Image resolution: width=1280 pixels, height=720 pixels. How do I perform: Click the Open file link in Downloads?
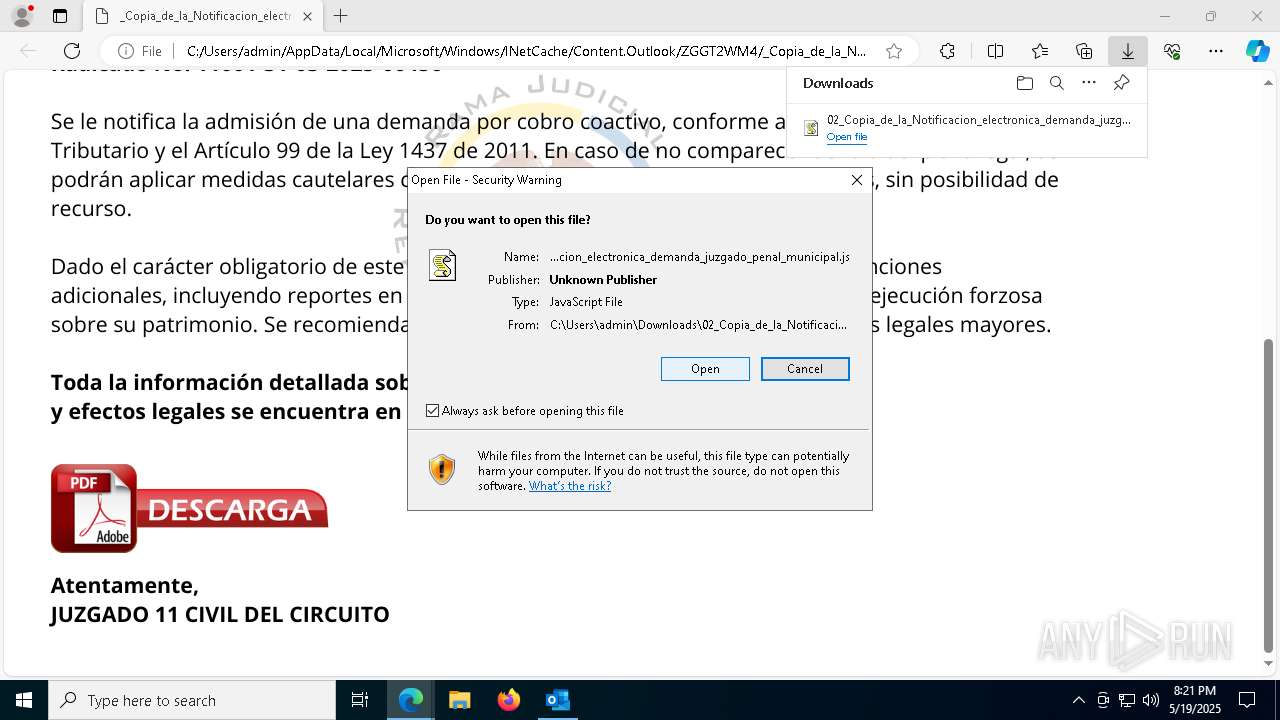847,137
